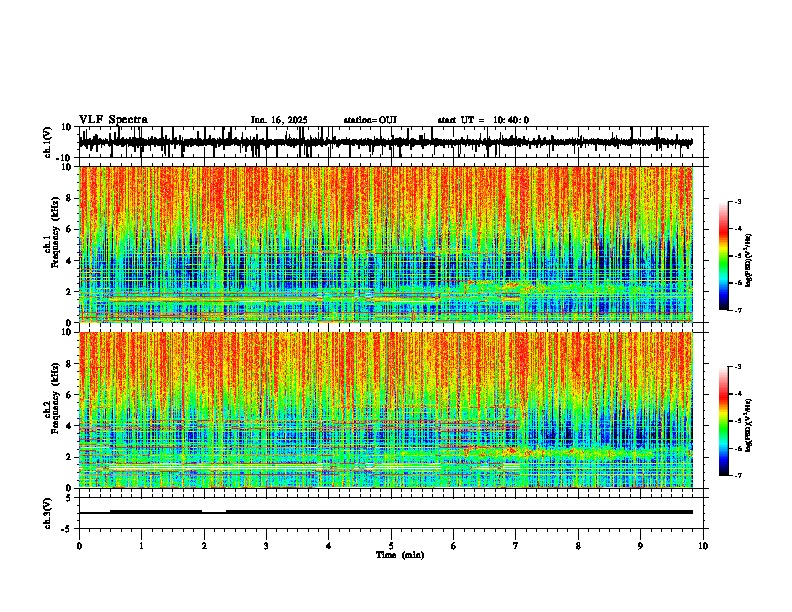Click the 2 kHz tick label on ch.2 spectrogram
The width and height of the screenshot is (792, 612).
69,456
